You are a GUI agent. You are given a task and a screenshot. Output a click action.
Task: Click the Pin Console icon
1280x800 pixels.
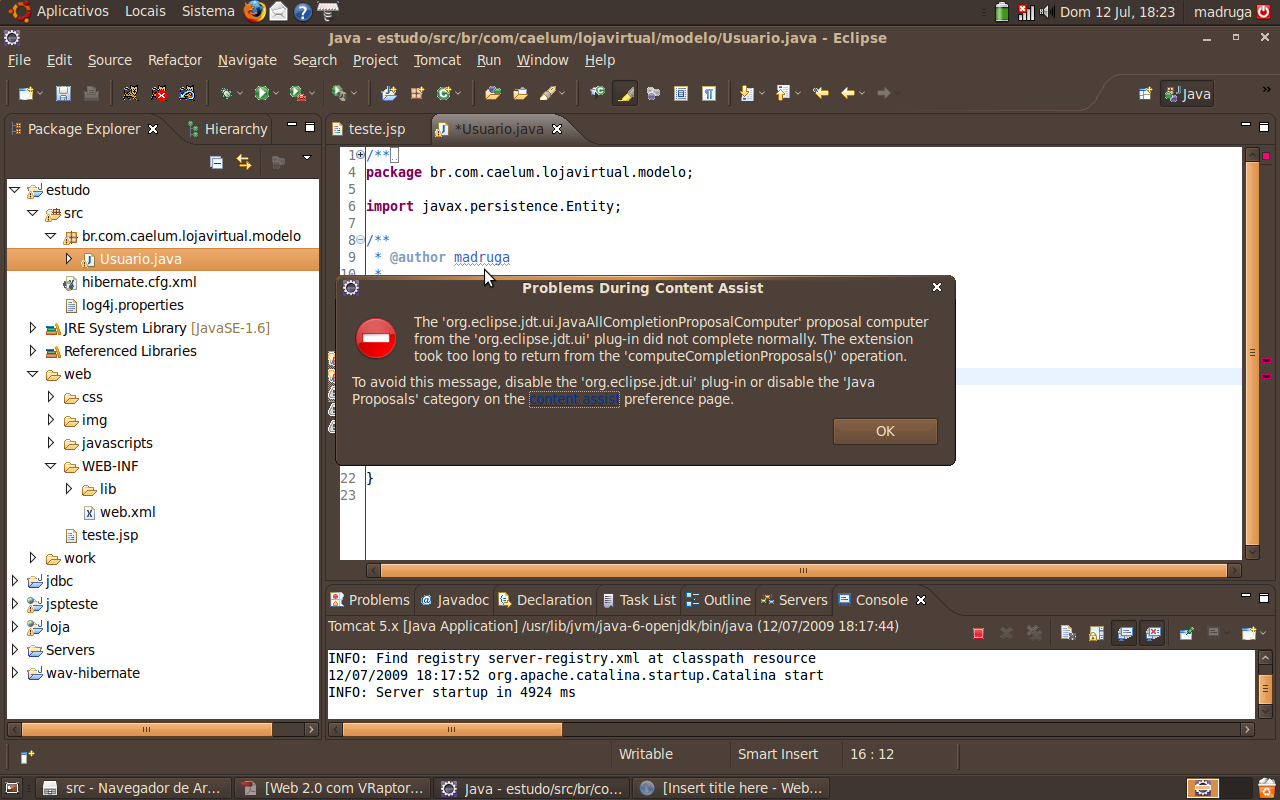[1186, 633]
